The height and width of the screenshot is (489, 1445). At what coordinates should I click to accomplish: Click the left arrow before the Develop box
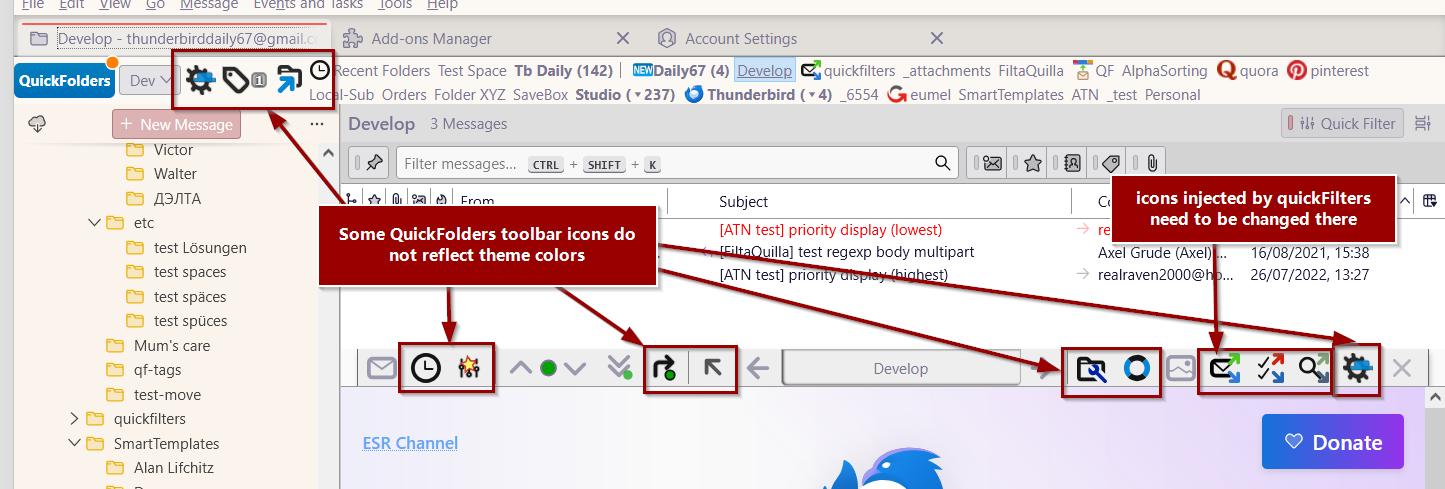pos(758,369)
